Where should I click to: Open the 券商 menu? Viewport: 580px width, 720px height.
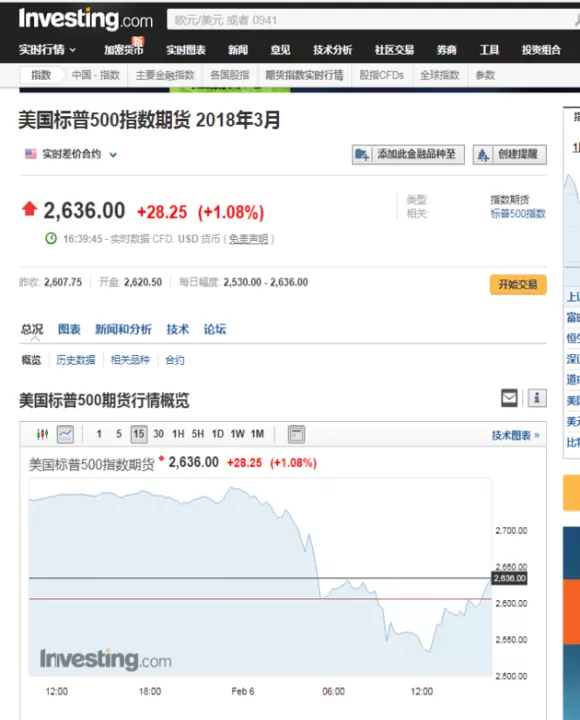point(446,50)
